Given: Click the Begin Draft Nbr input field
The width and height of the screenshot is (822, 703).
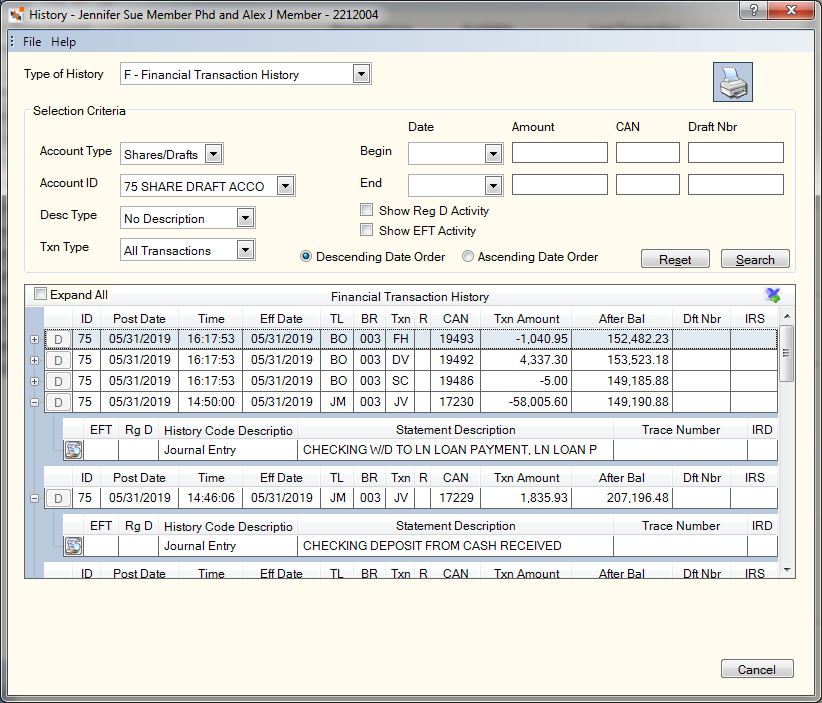Looking at the screenshot, I should 736,153.
